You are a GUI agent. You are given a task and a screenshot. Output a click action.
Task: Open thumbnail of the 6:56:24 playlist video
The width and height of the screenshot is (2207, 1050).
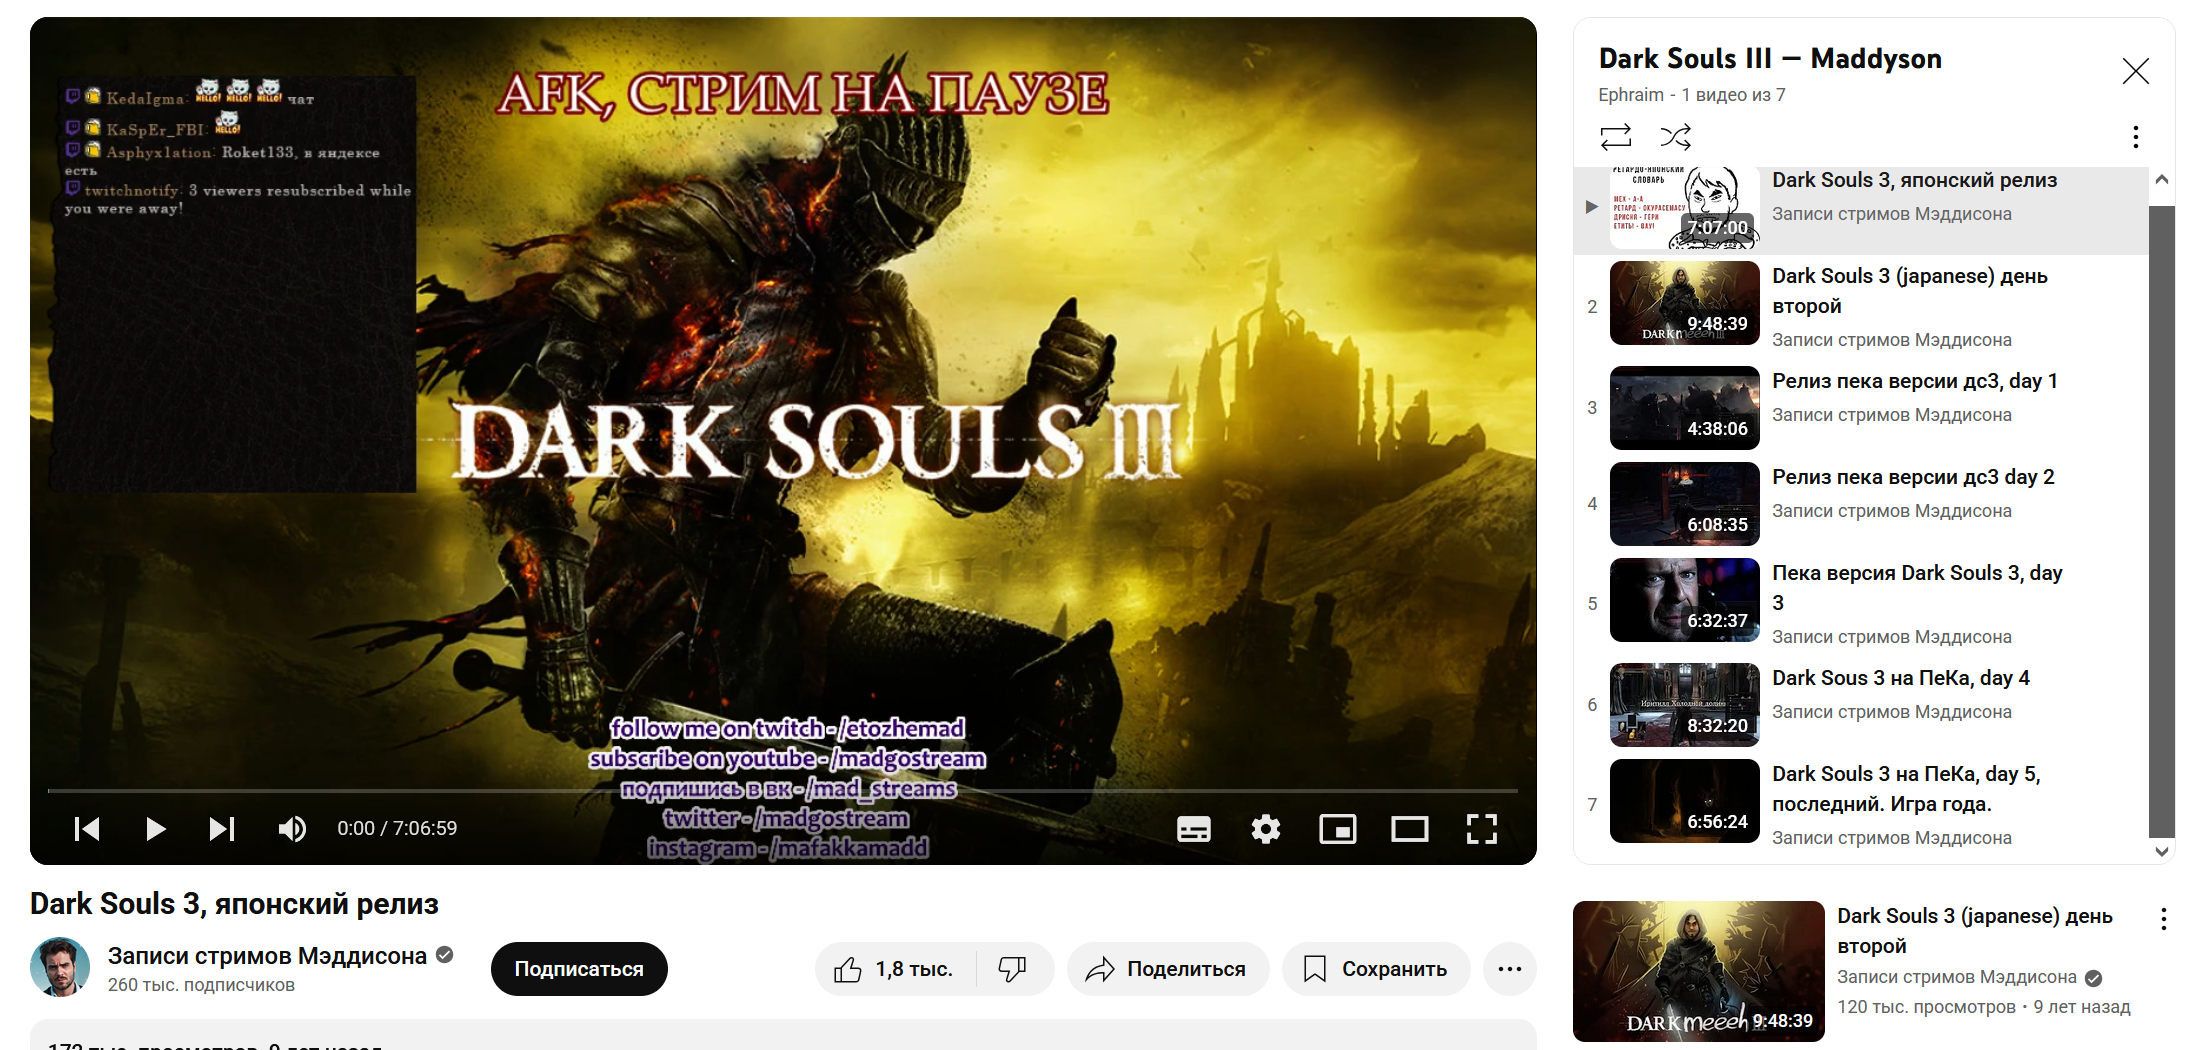(x=1685, y=801)
